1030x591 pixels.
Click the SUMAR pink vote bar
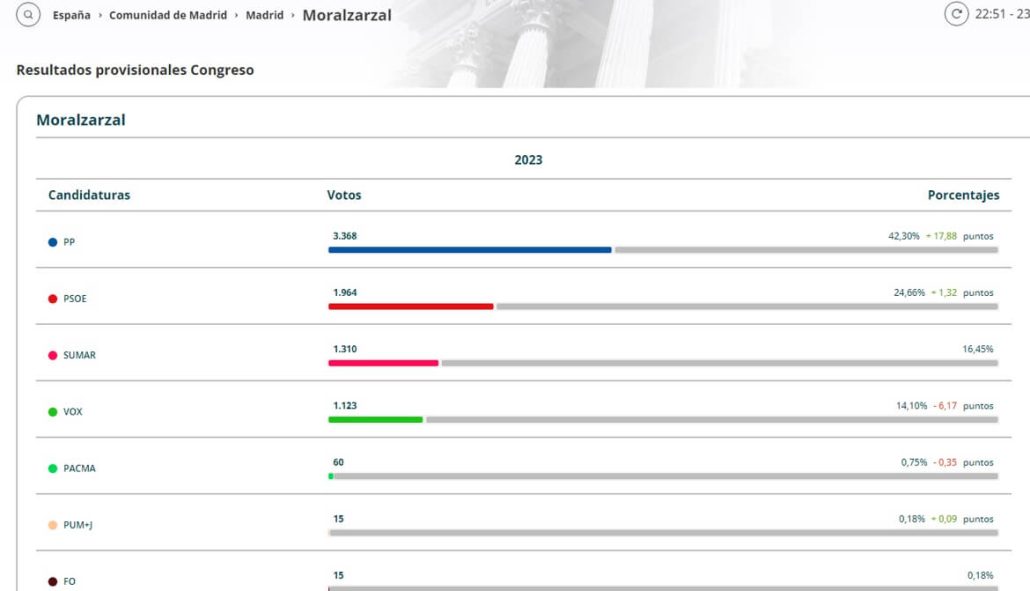pyautogui.click(x=383, y=363)
